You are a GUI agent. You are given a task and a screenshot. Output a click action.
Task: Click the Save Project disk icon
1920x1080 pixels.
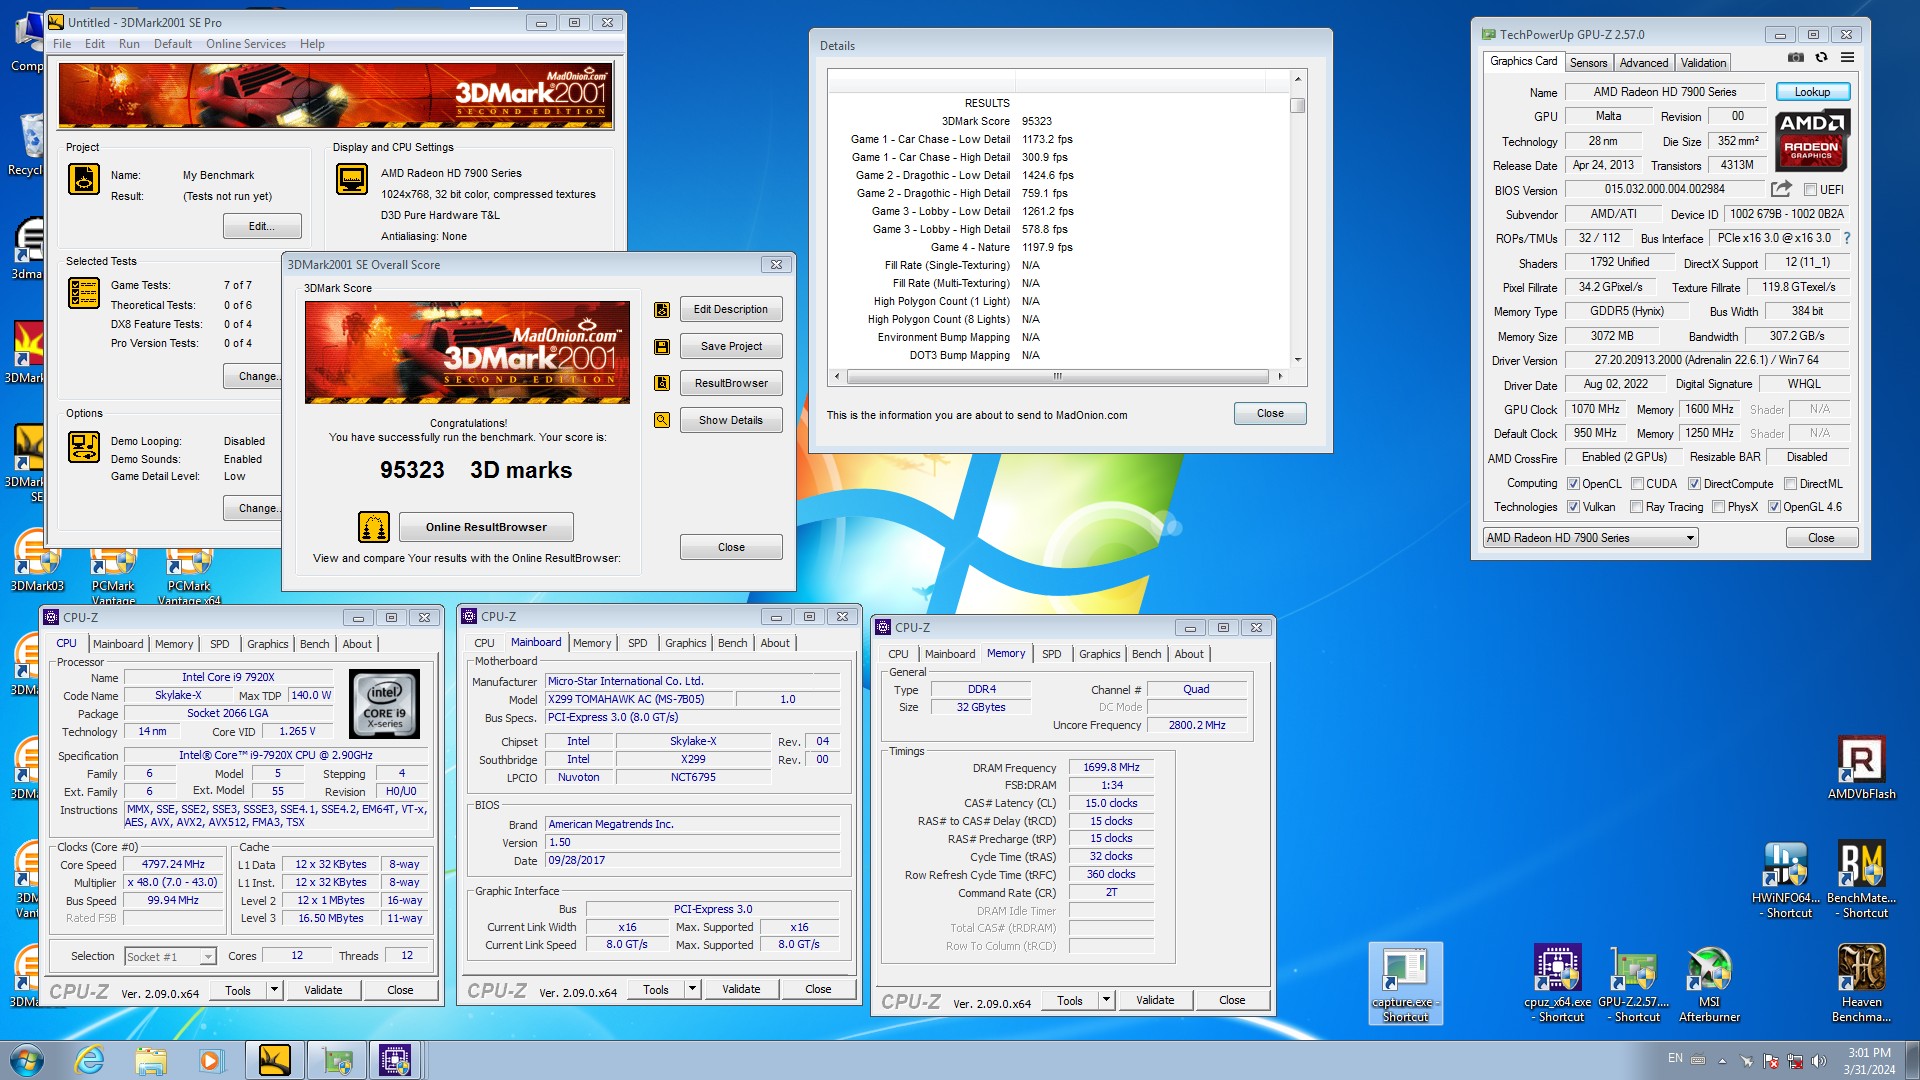(x=662, y=347)
